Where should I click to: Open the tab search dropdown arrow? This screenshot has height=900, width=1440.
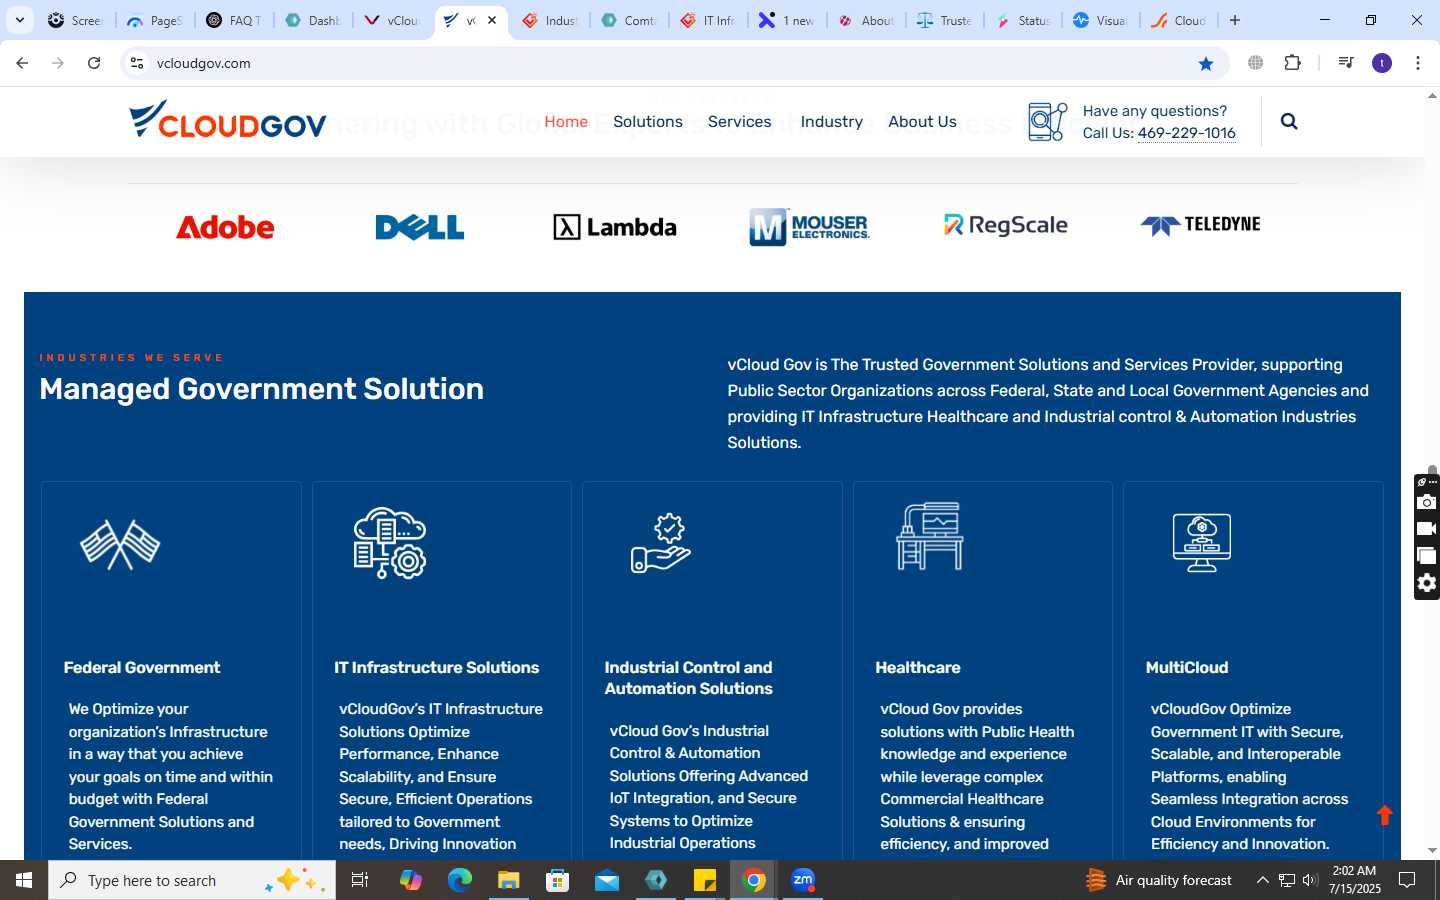click(20, 20)
